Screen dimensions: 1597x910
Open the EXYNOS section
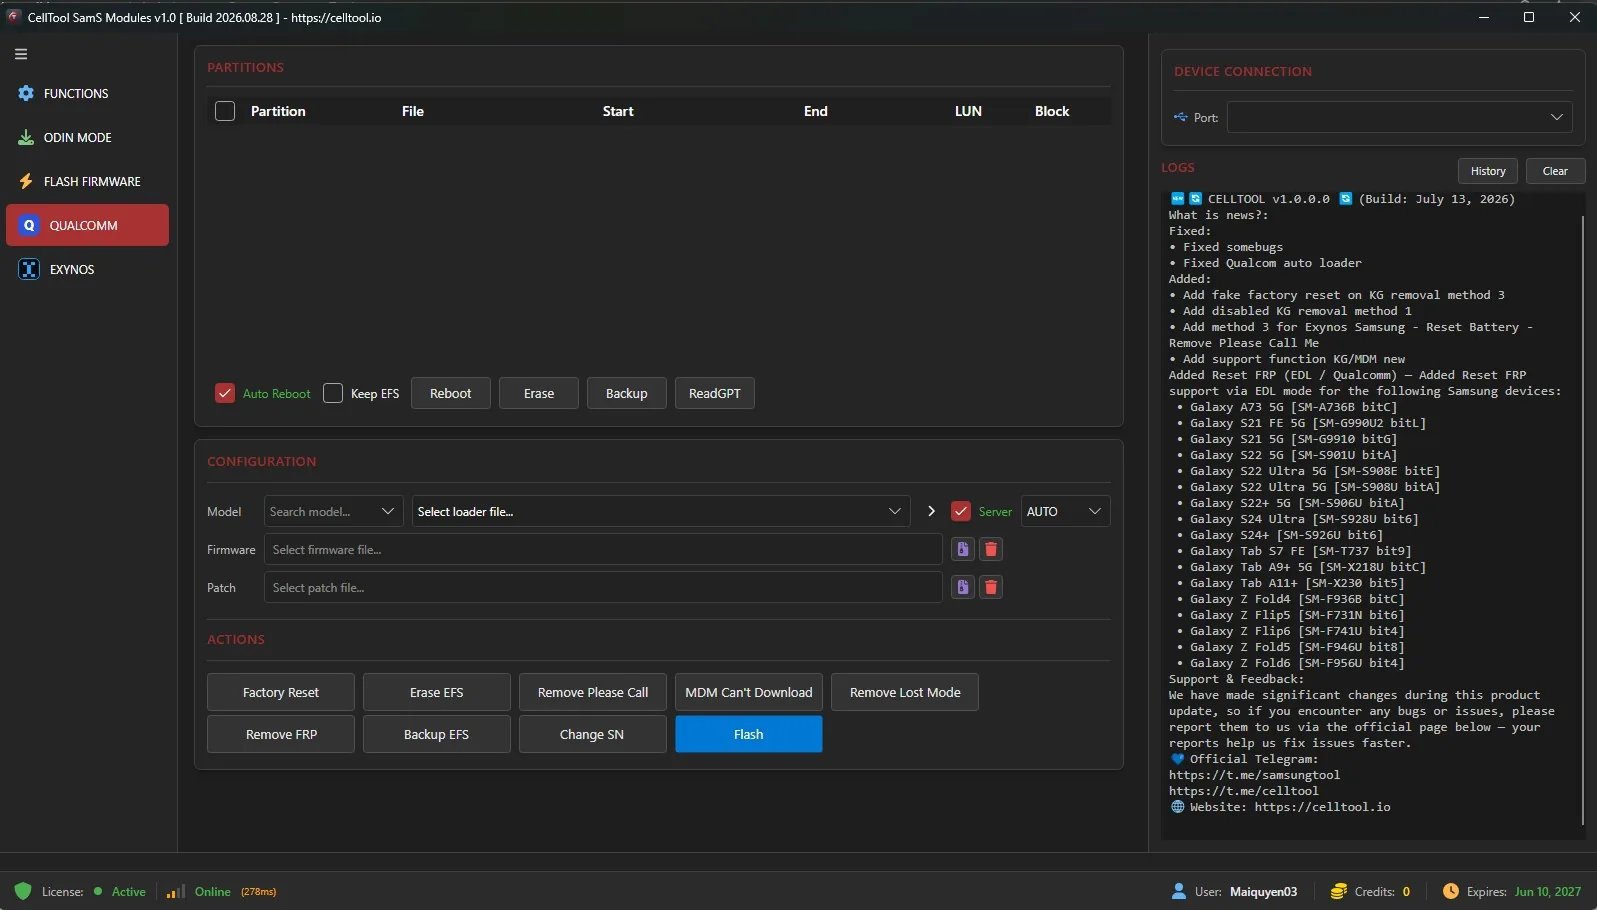[88, 269]
